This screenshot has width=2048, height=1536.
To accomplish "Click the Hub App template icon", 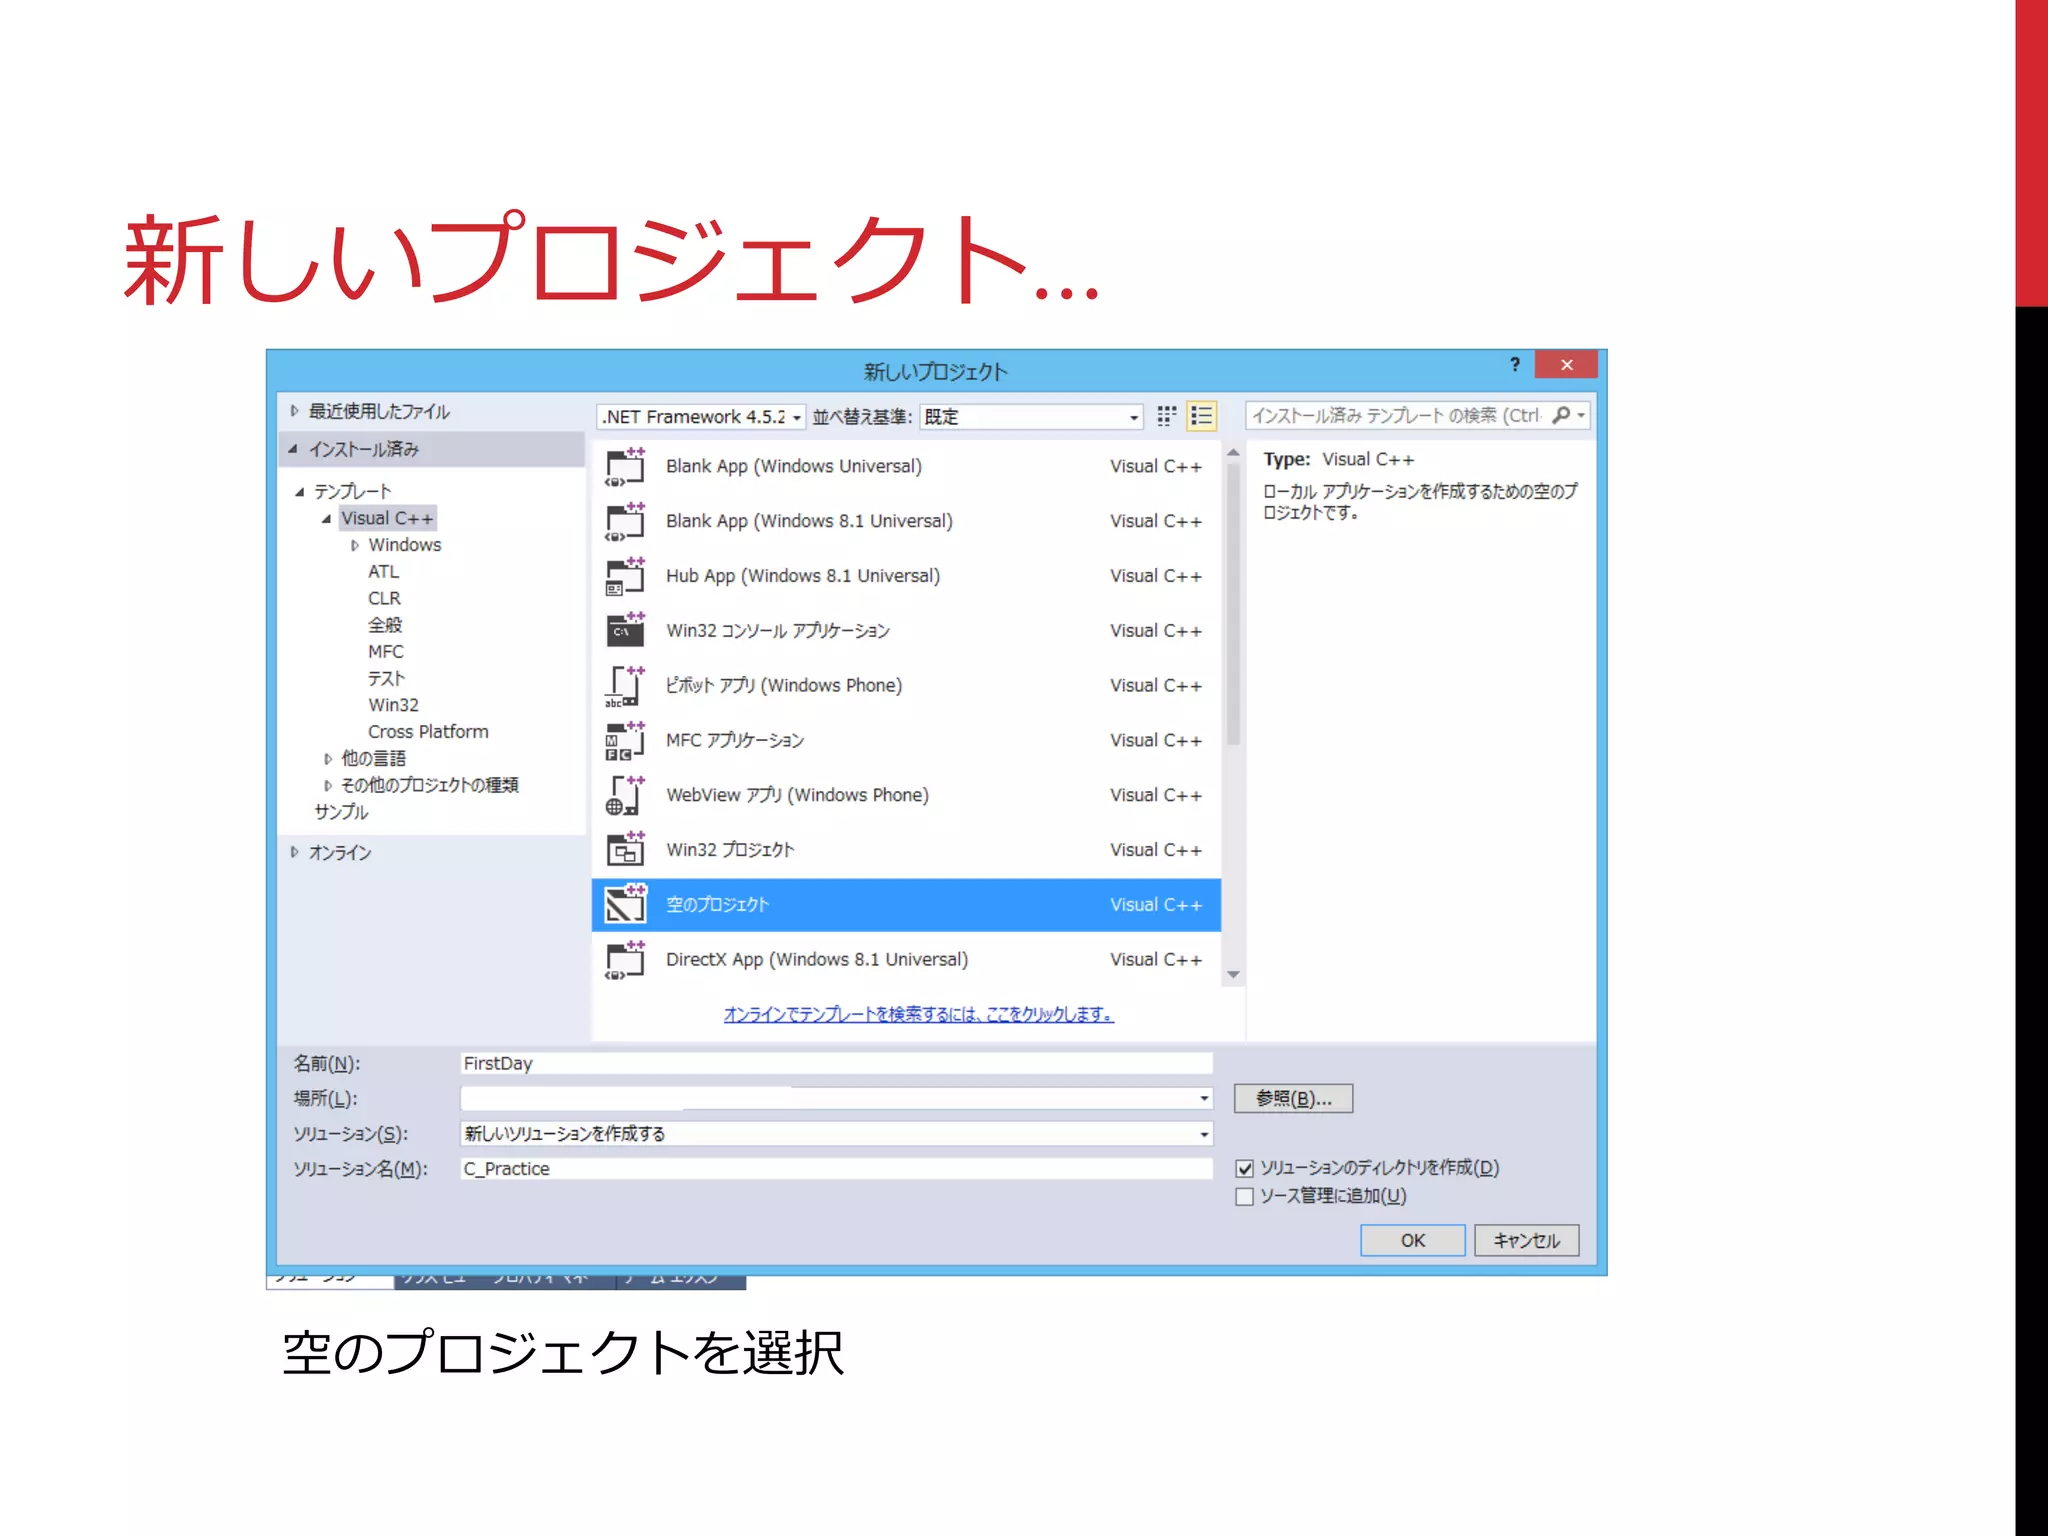I will click(625, 577).
